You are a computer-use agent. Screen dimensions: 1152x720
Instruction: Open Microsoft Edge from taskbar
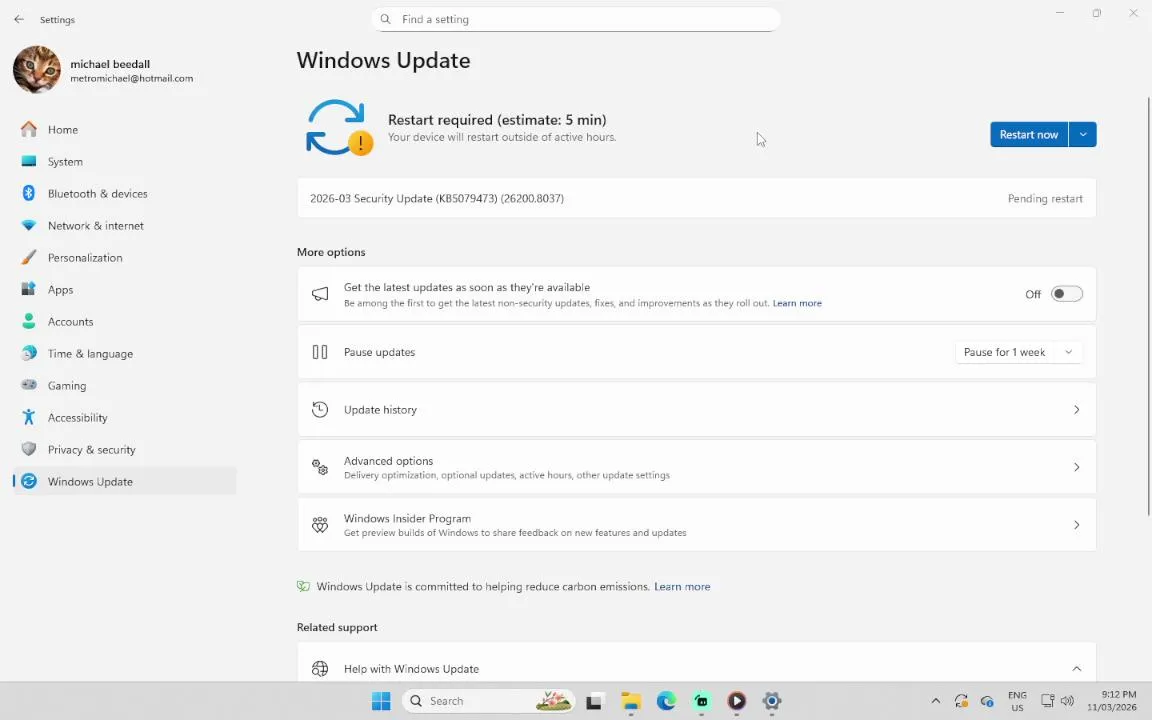(666, 701)
